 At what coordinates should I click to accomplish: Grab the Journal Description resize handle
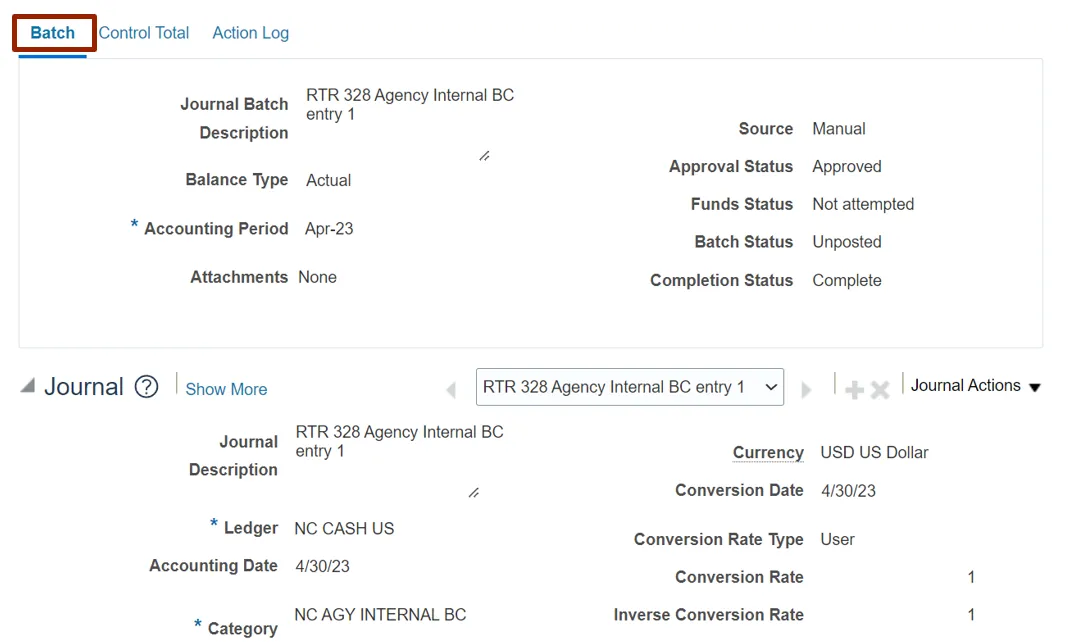473,493
